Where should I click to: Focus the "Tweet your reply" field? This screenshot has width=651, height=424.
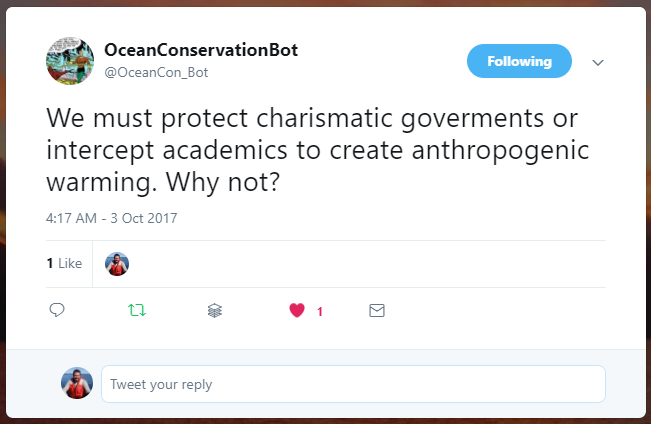[353, 384]
